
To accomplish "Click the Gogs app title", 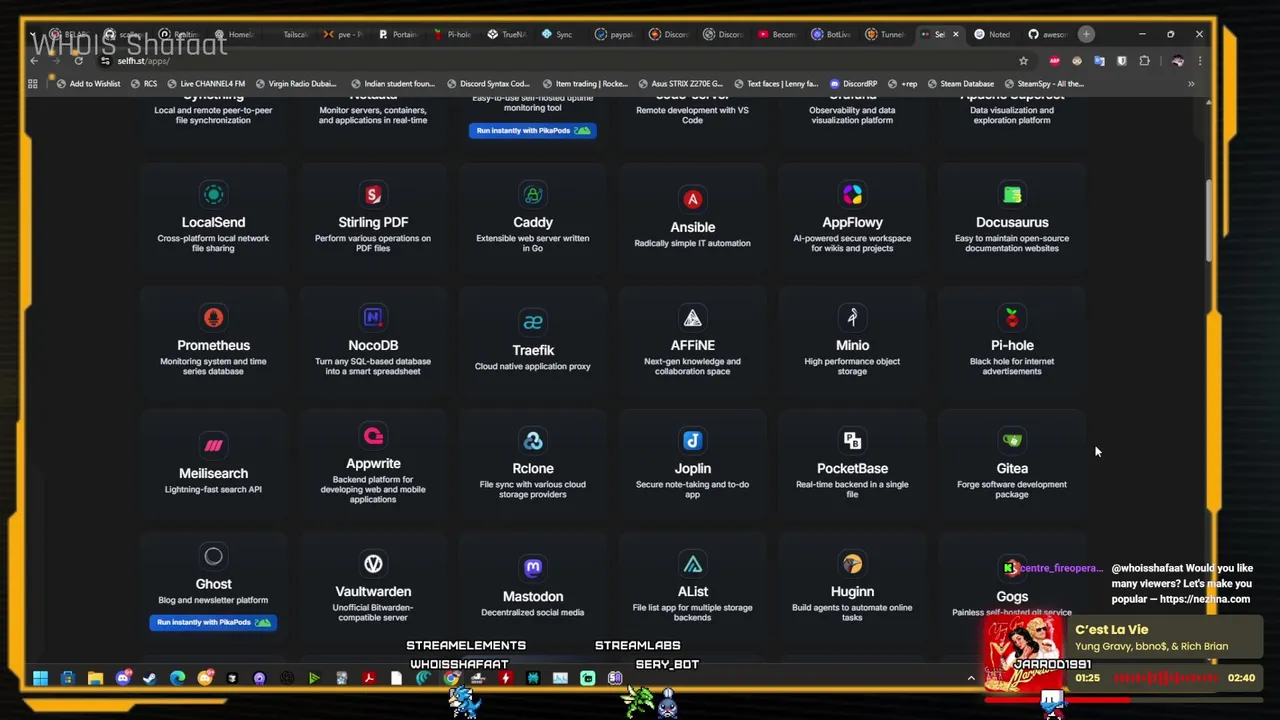I will click(1012, 596).
